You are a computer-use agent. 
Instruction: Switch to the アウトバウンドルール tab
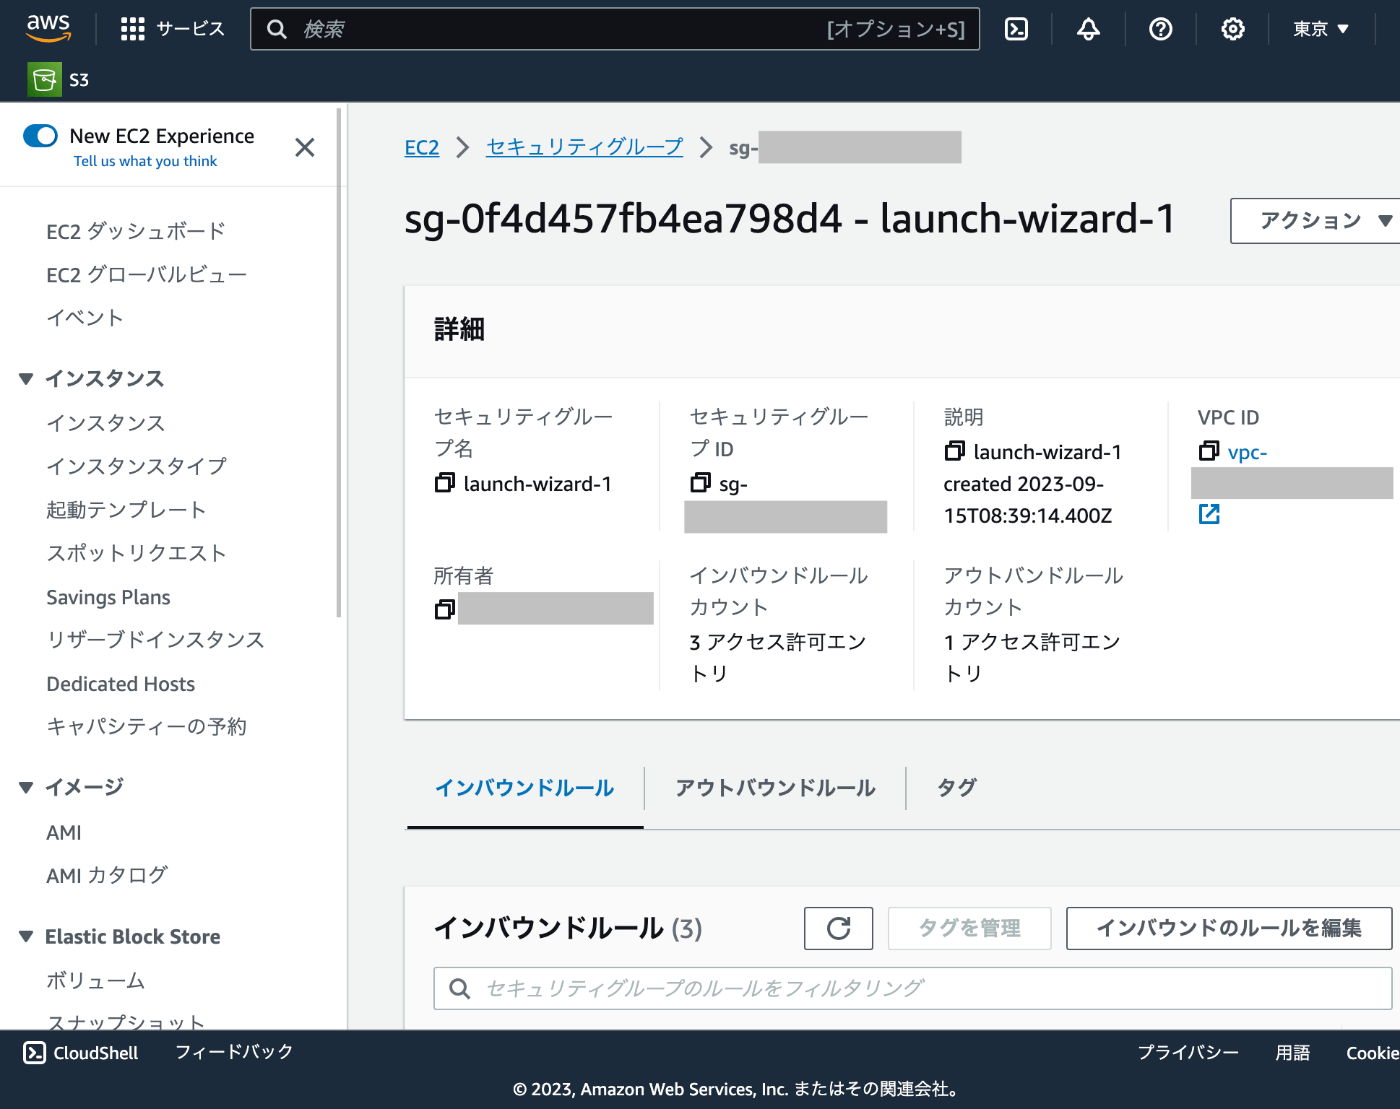click(x=775, y=788)
